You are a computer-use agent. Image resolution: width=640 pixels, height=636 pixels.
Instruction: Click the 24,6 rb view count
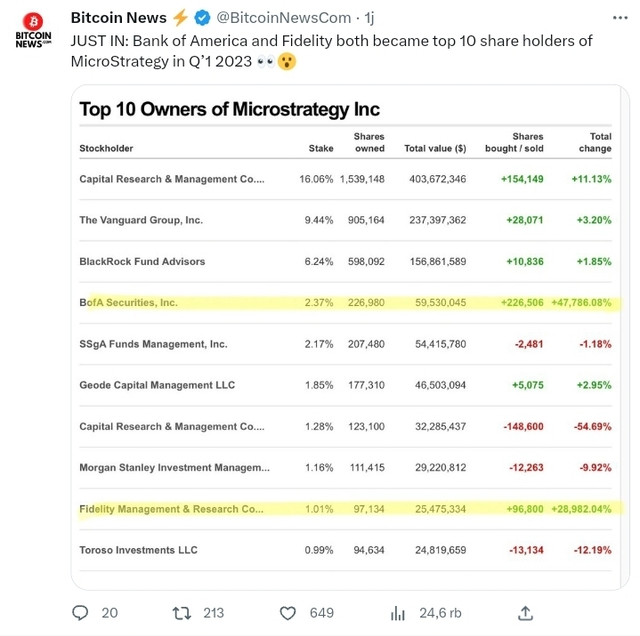[x=440, y=613]
